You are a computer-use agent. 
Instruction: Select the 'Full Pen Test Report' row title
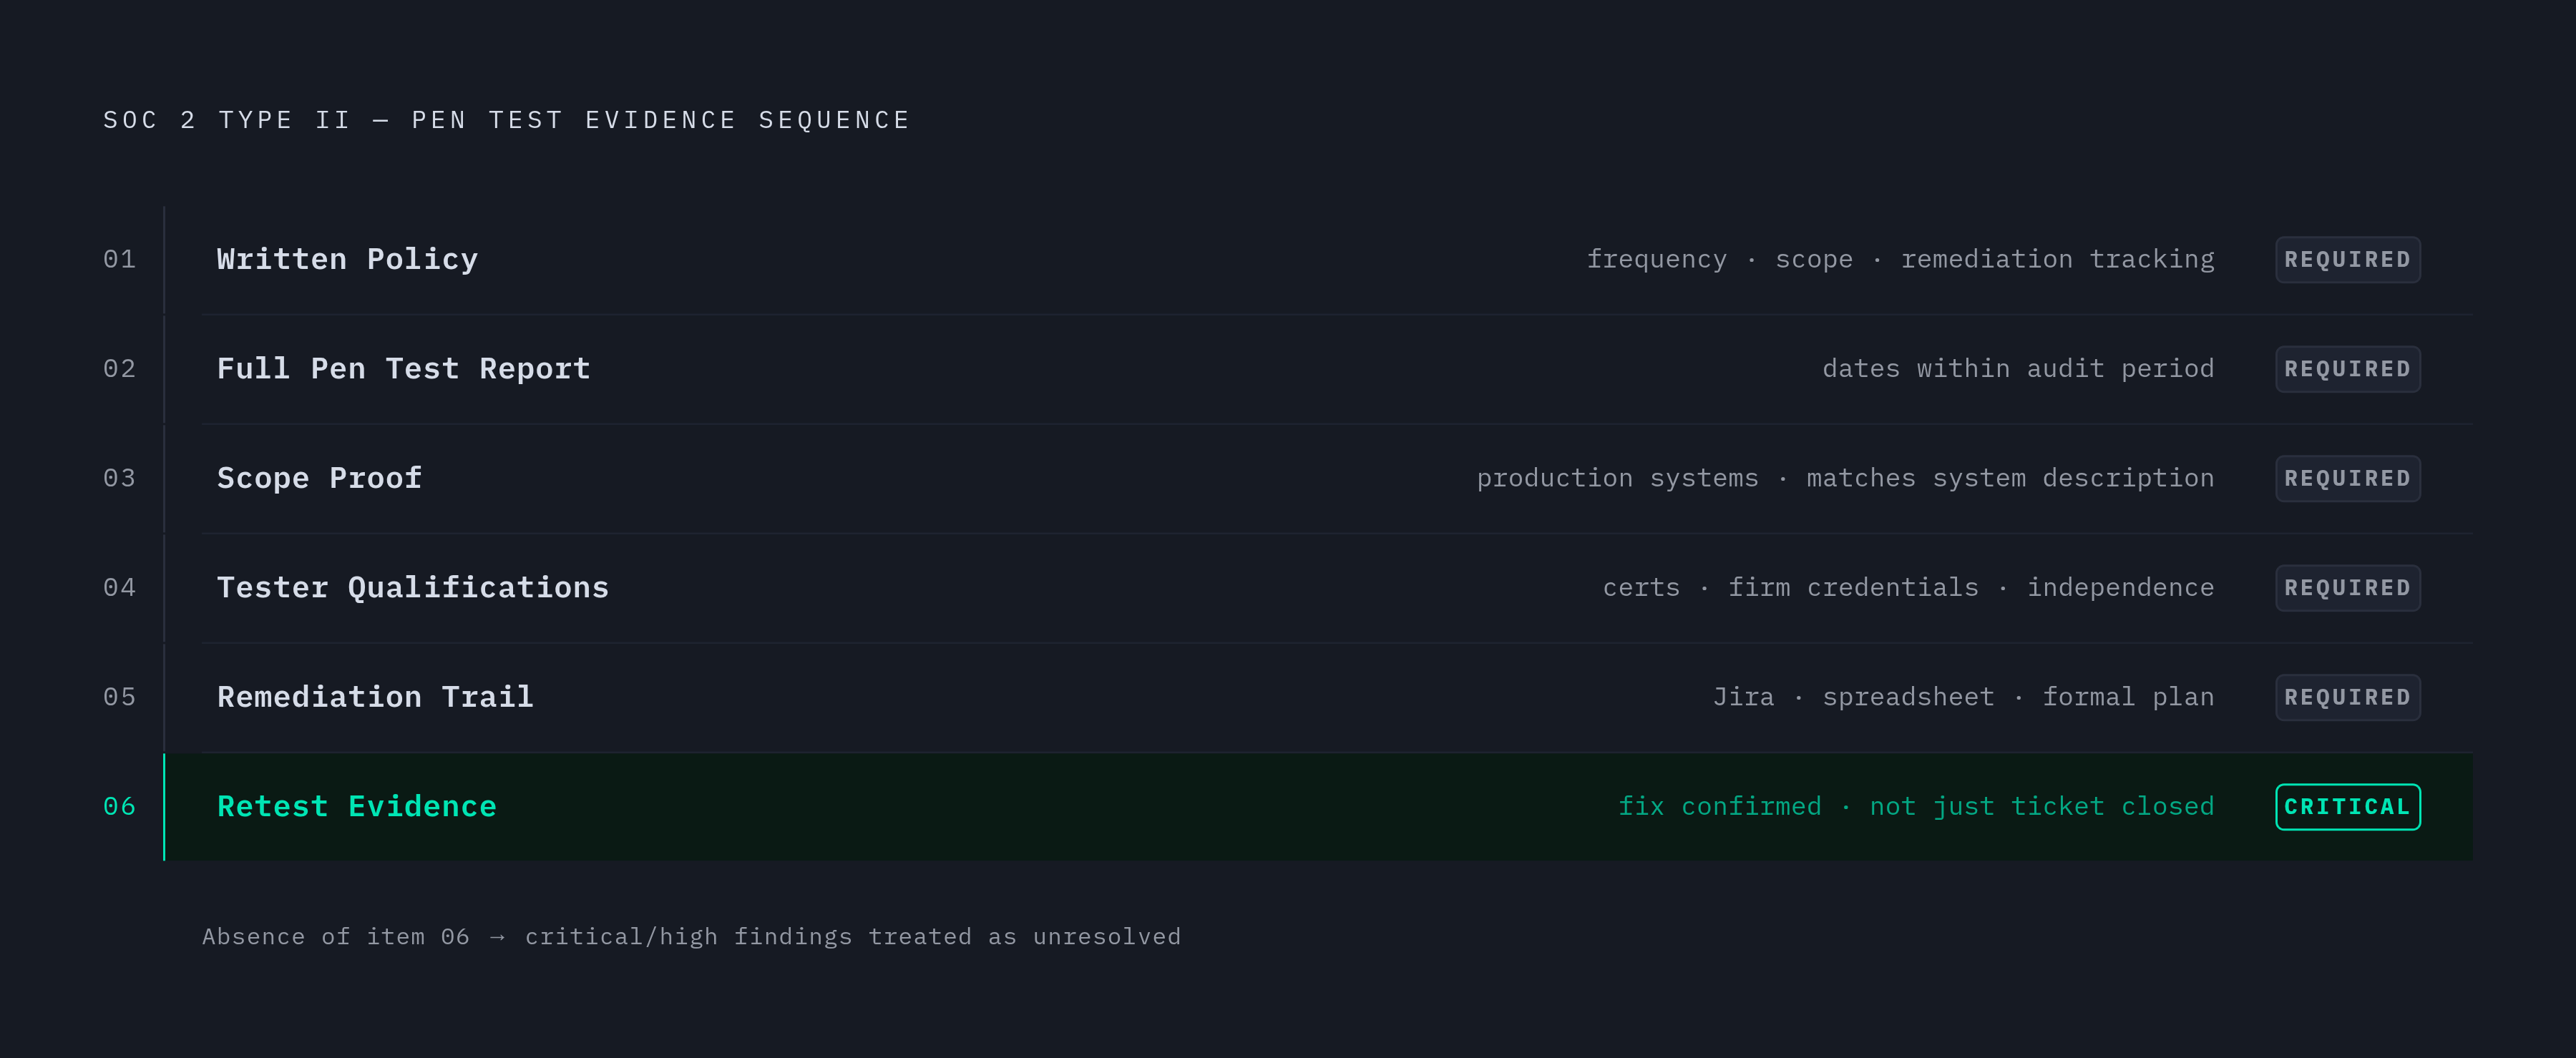coord(404,369)
